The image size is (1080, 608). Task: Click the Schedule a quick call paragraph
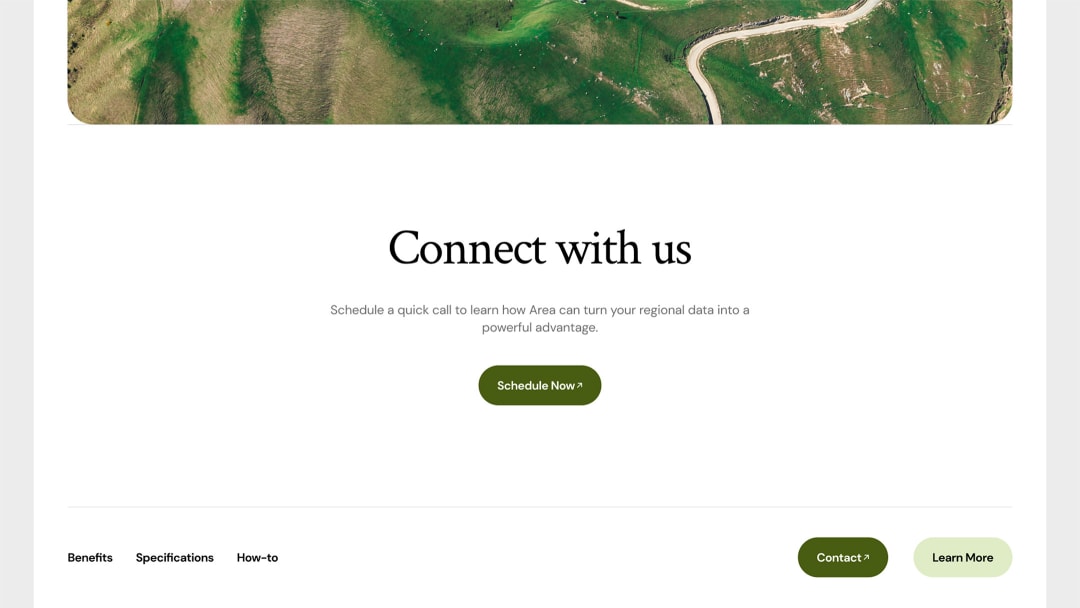[540, 319]
